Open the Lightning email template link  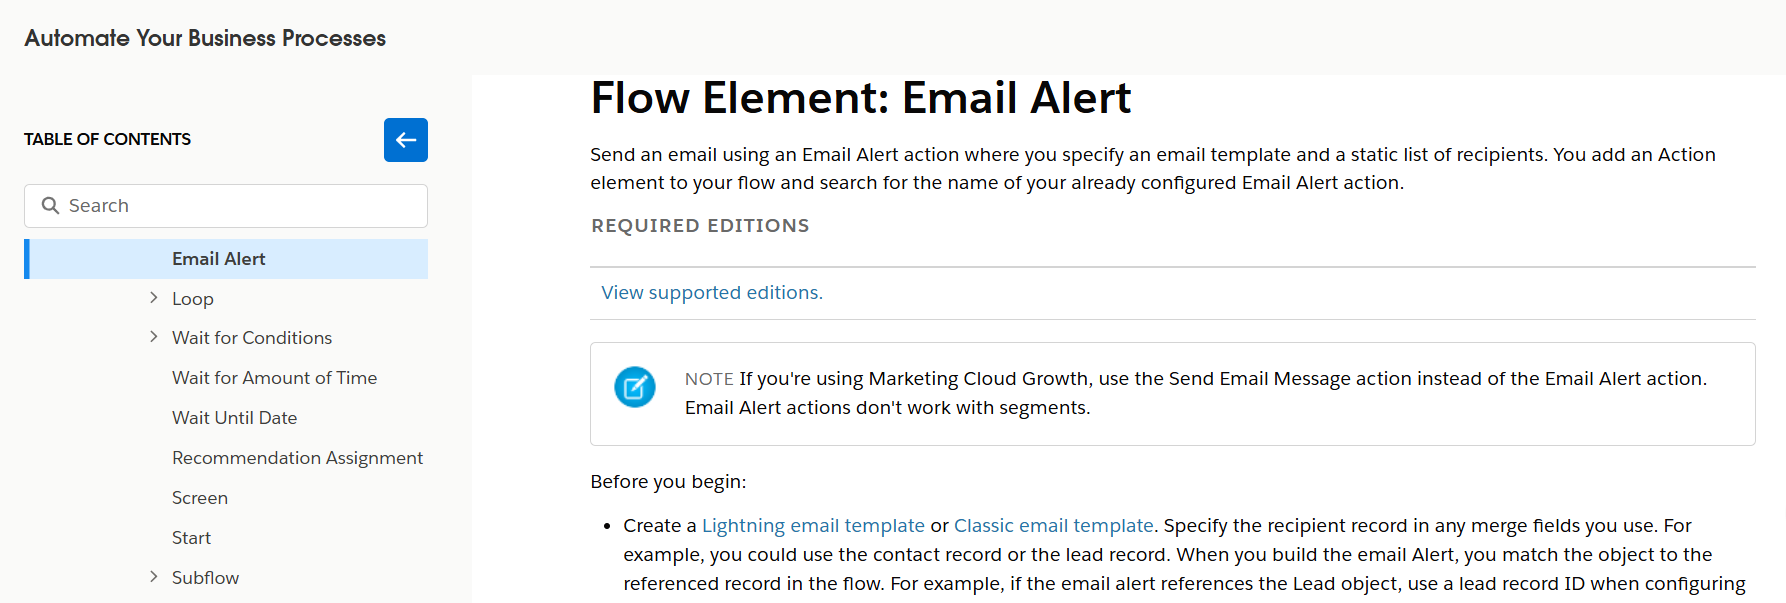point(813,525)
